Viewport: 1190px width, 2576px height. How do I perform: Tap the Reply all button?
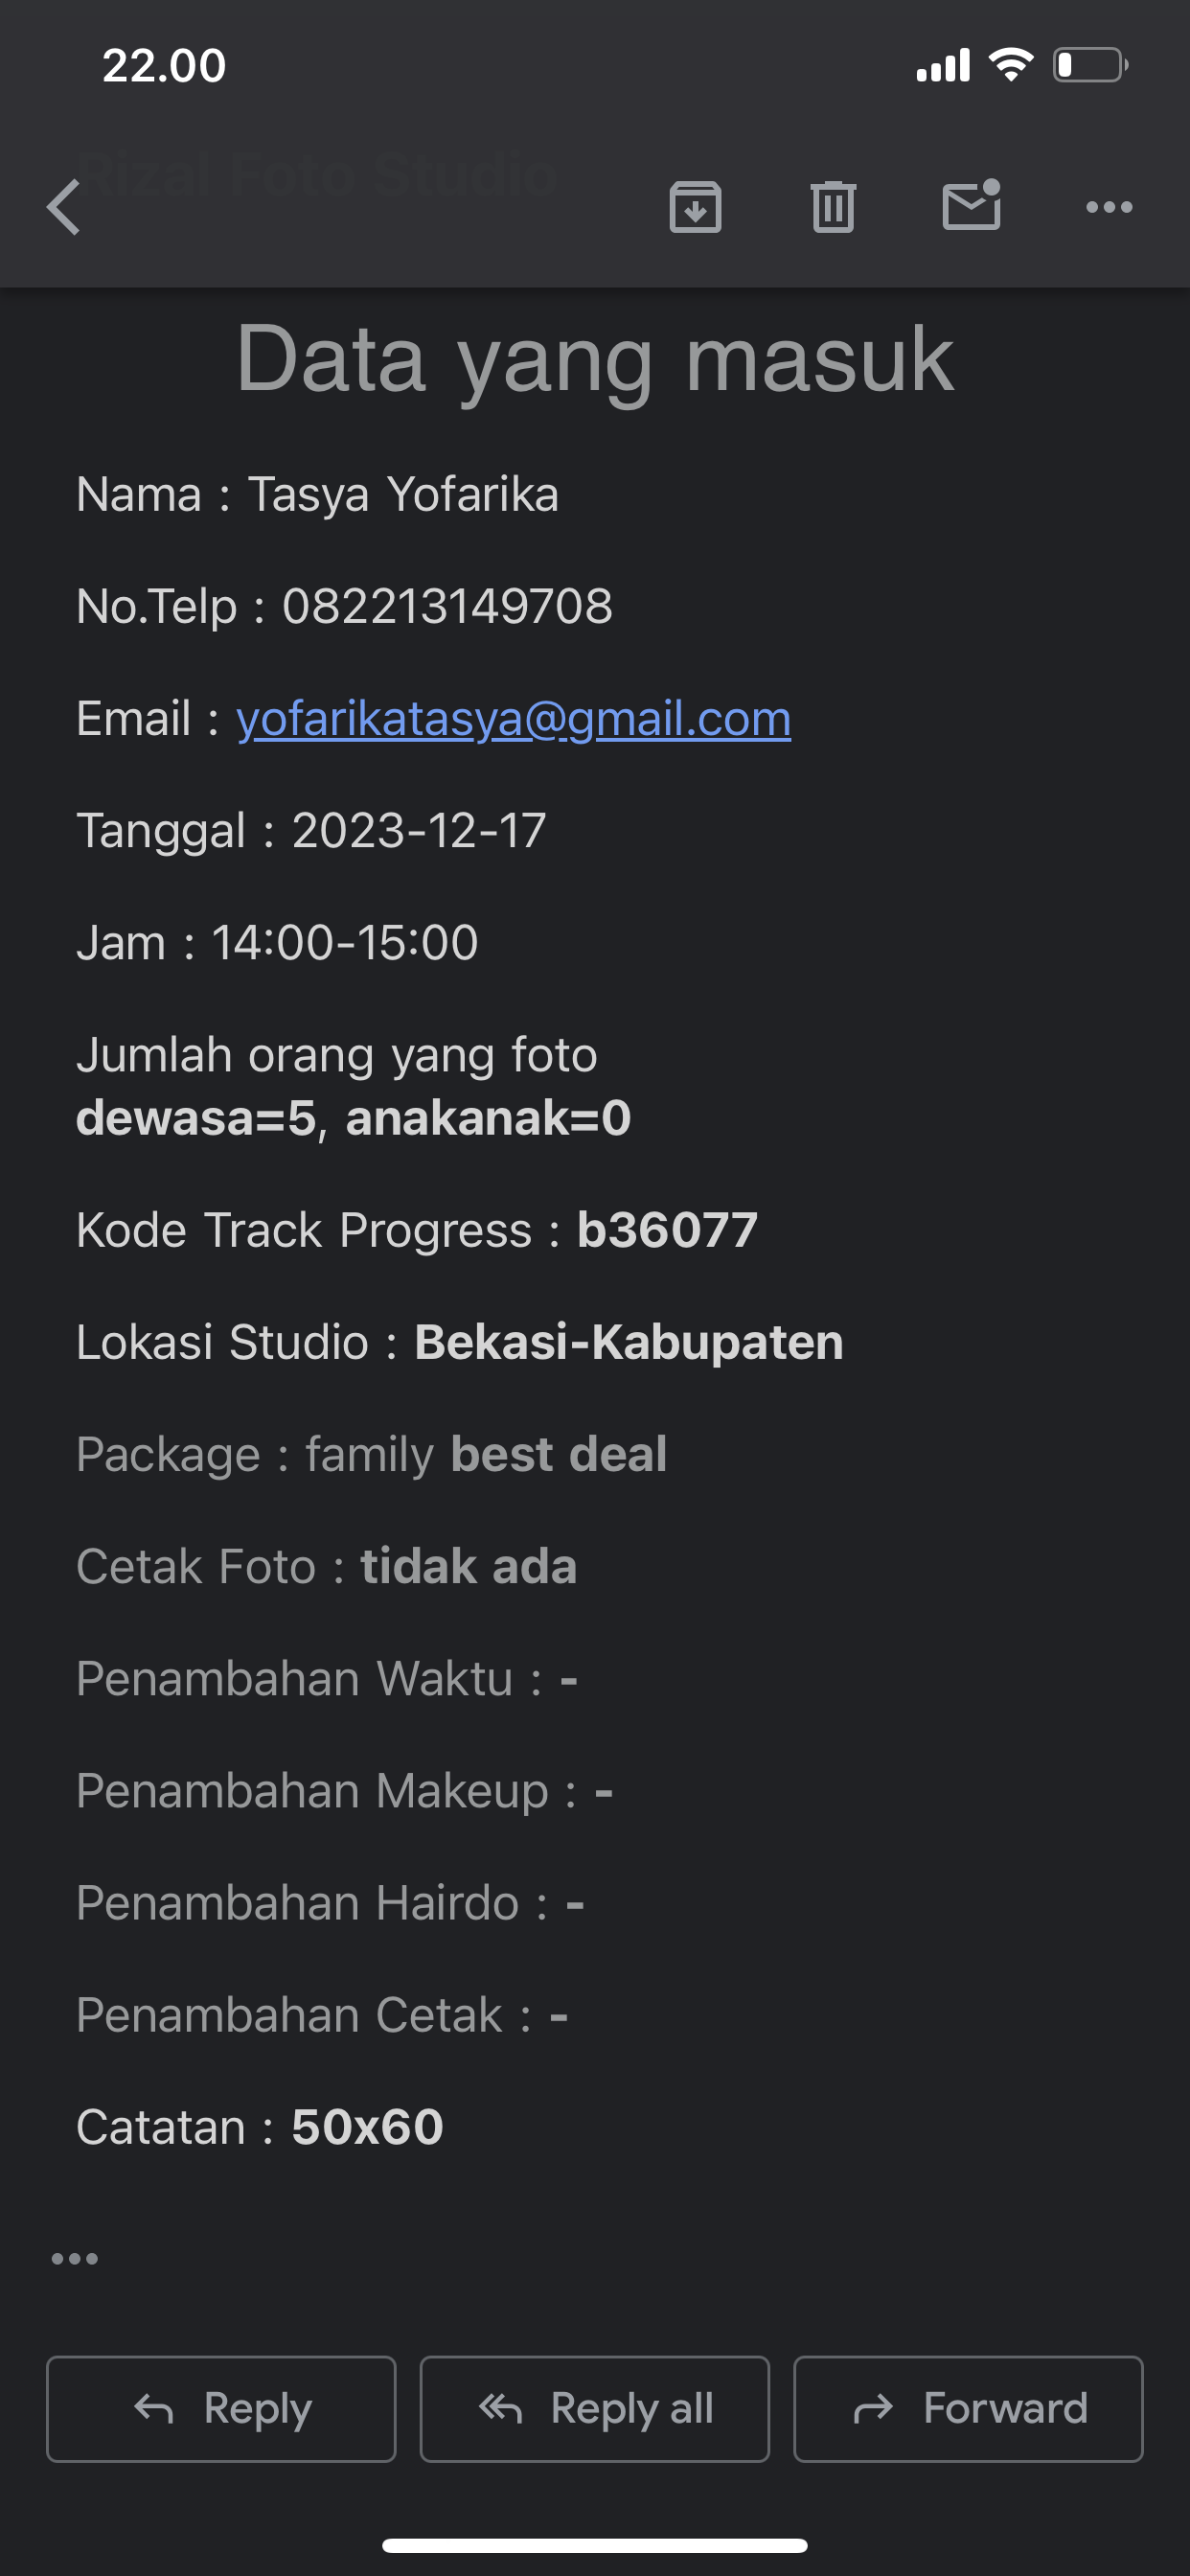pos(595,2409)
